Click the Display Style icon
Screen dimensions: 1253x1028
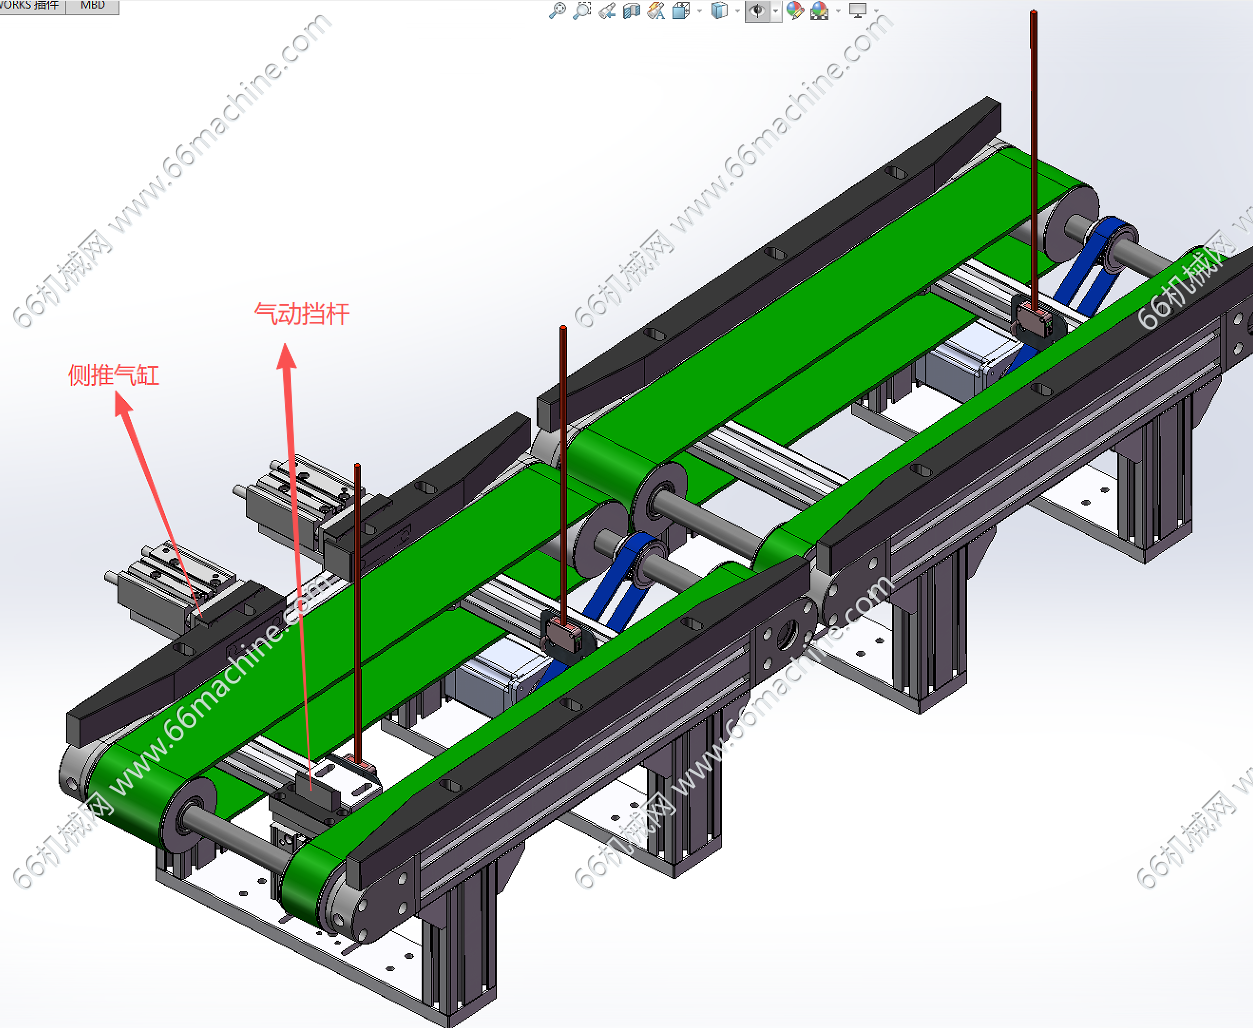(719, 11)
